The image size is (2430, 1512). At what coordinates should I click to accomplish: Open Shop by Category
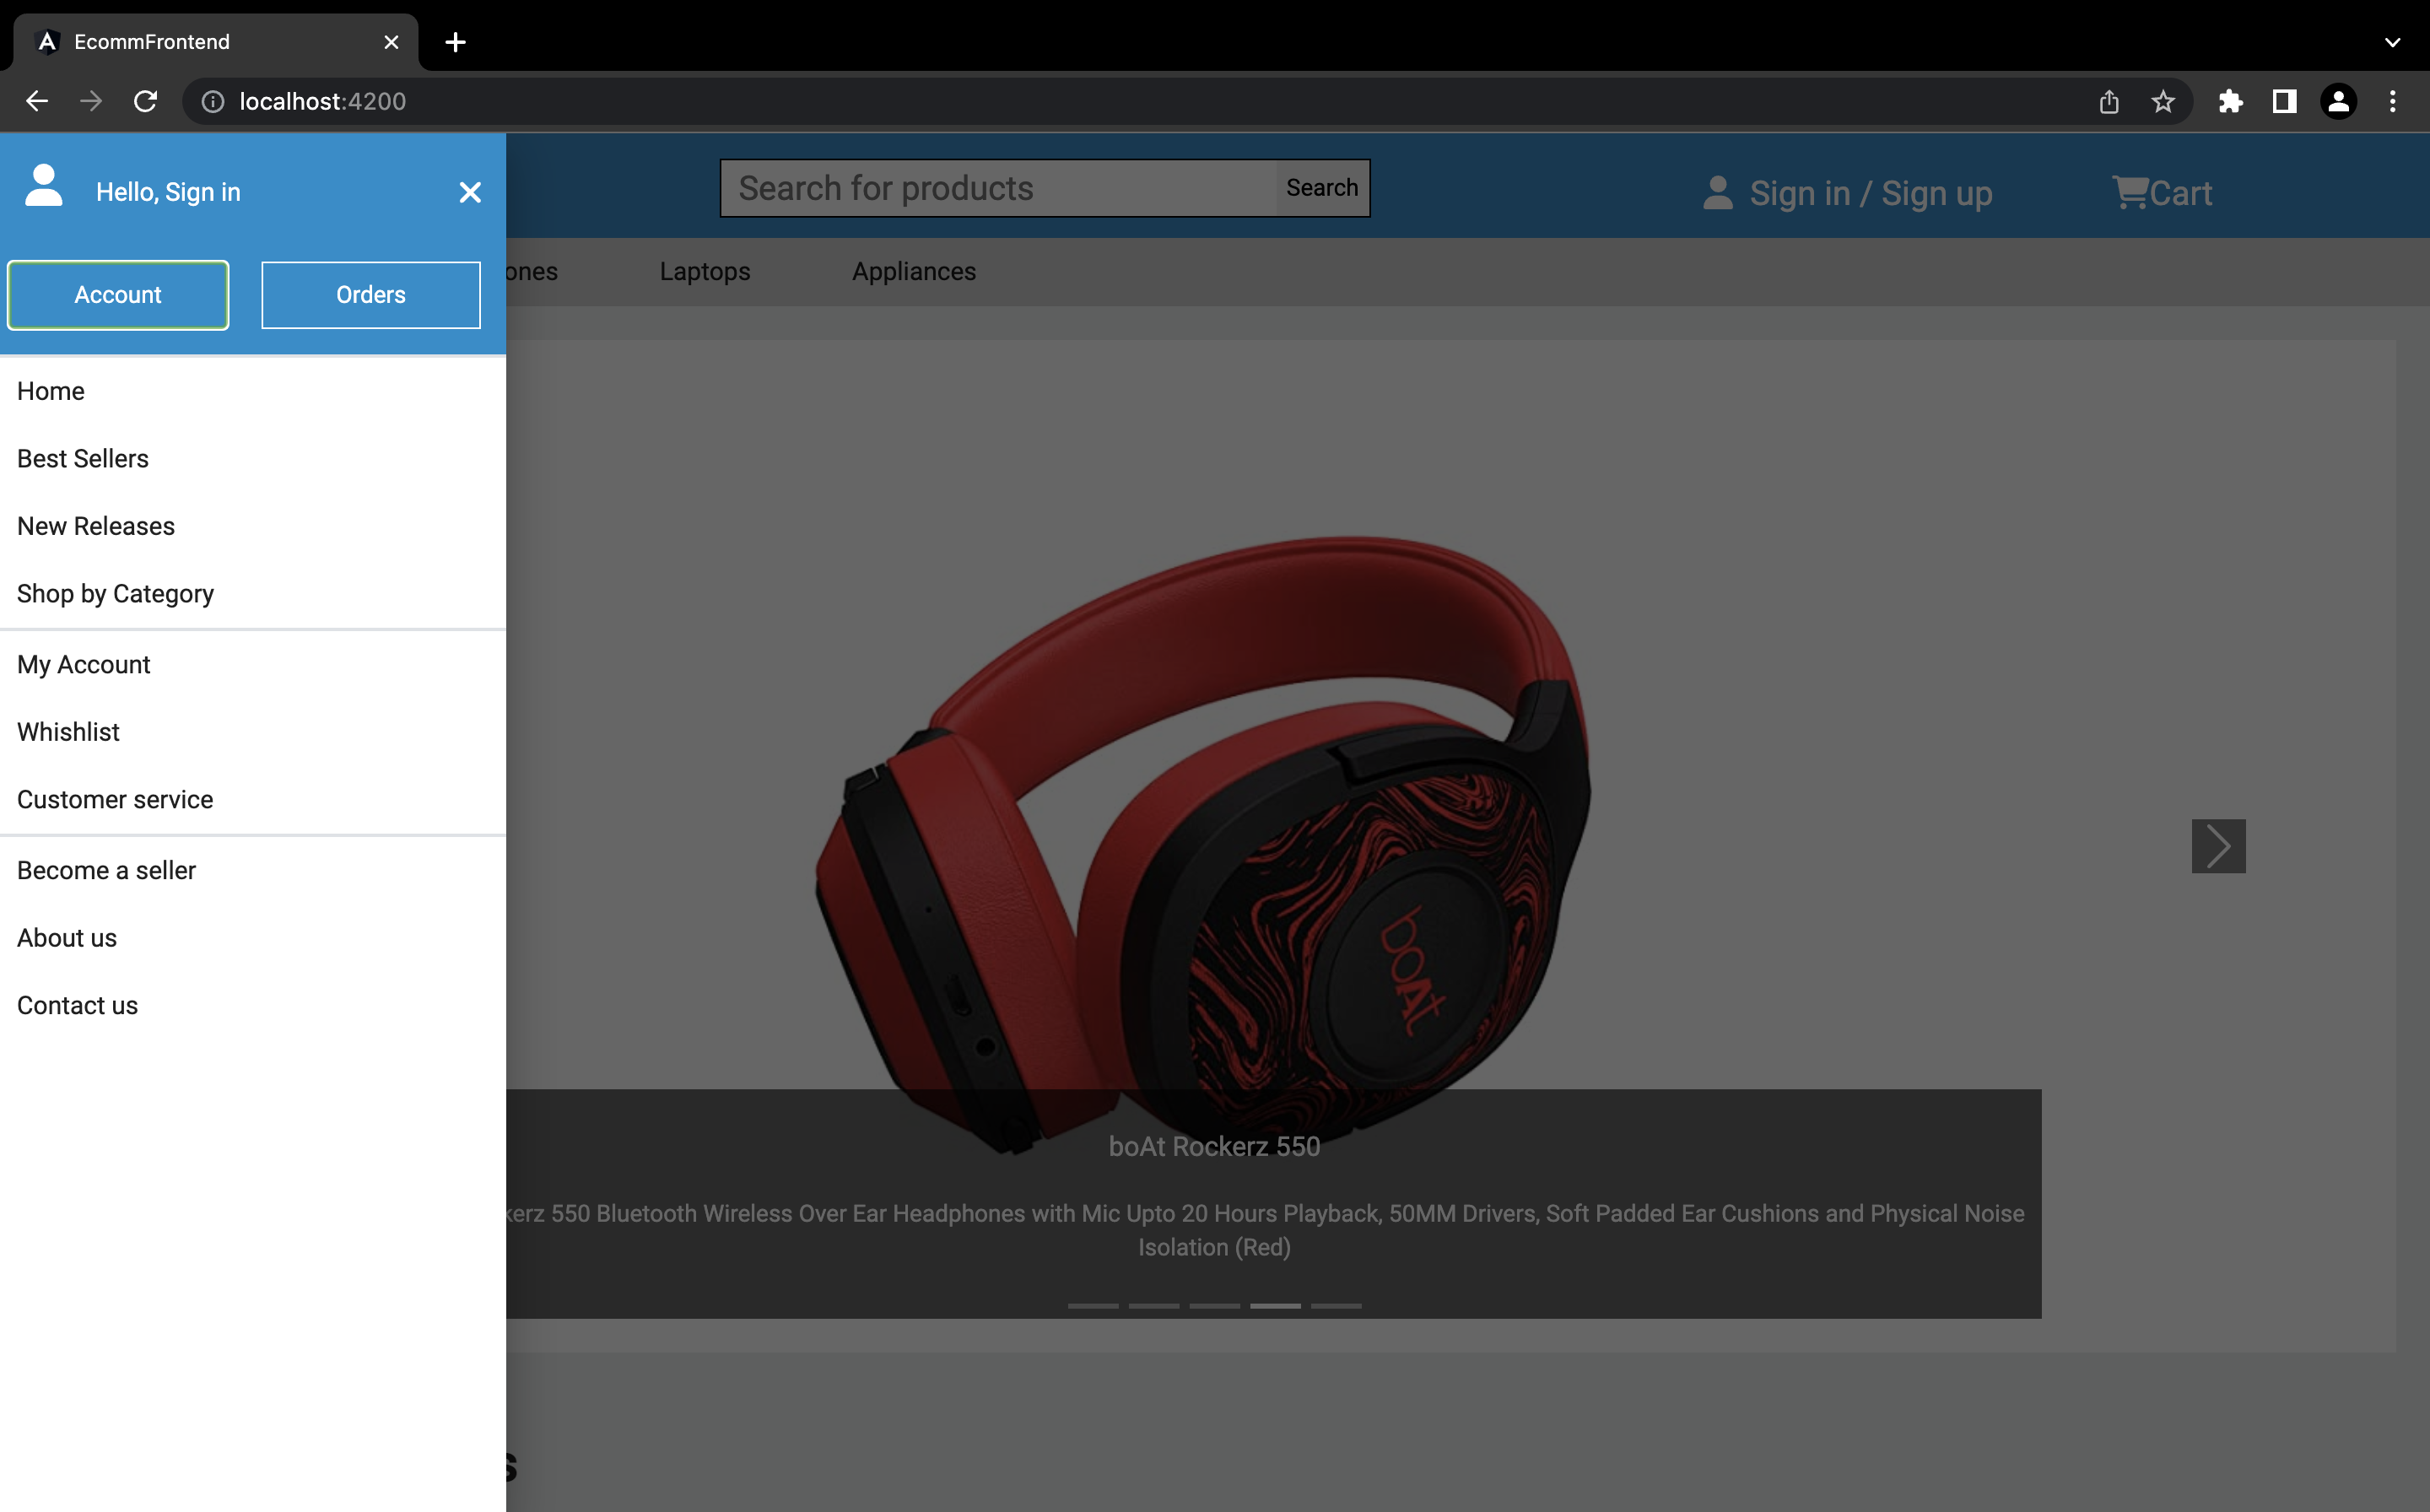click(x=115, y=593)
